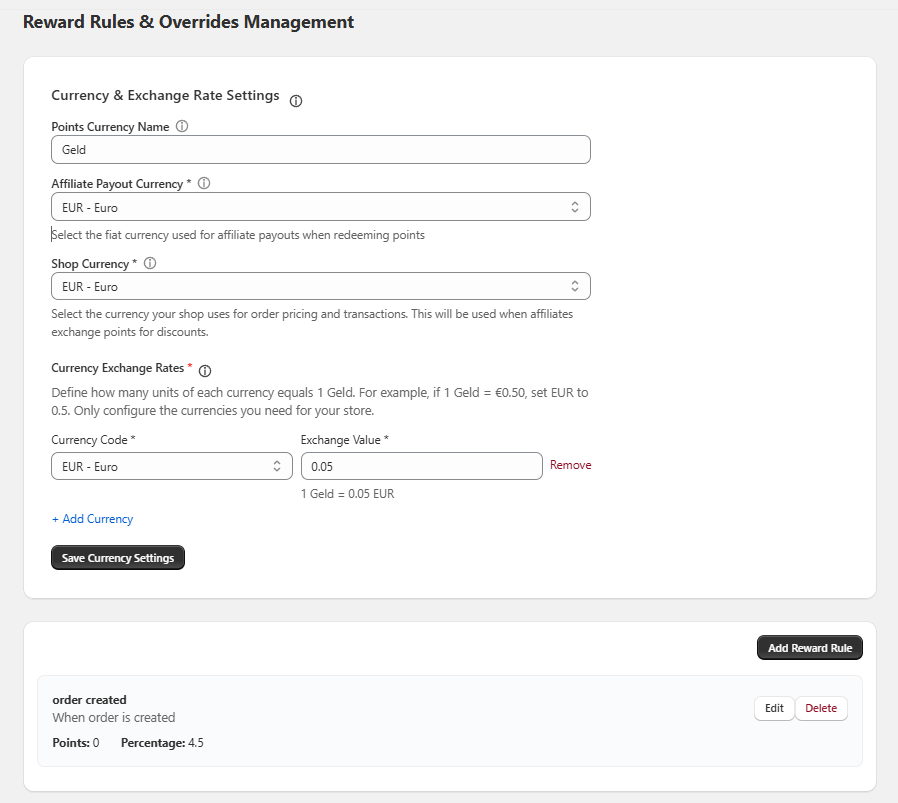
Task: Open the Affiliate Payout Currency dropdown
Action: point(320,207)
